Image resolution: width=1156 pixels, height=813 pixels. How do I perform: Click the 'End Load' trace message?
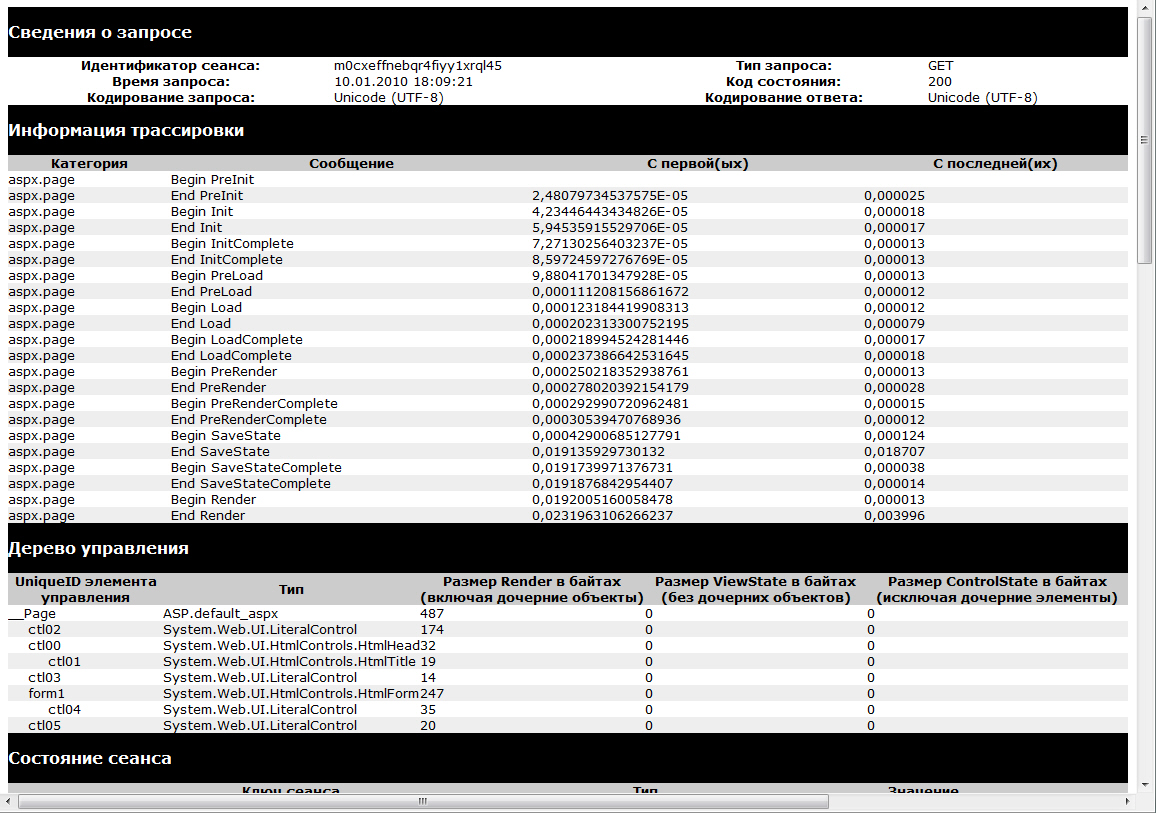pos(201,324)
